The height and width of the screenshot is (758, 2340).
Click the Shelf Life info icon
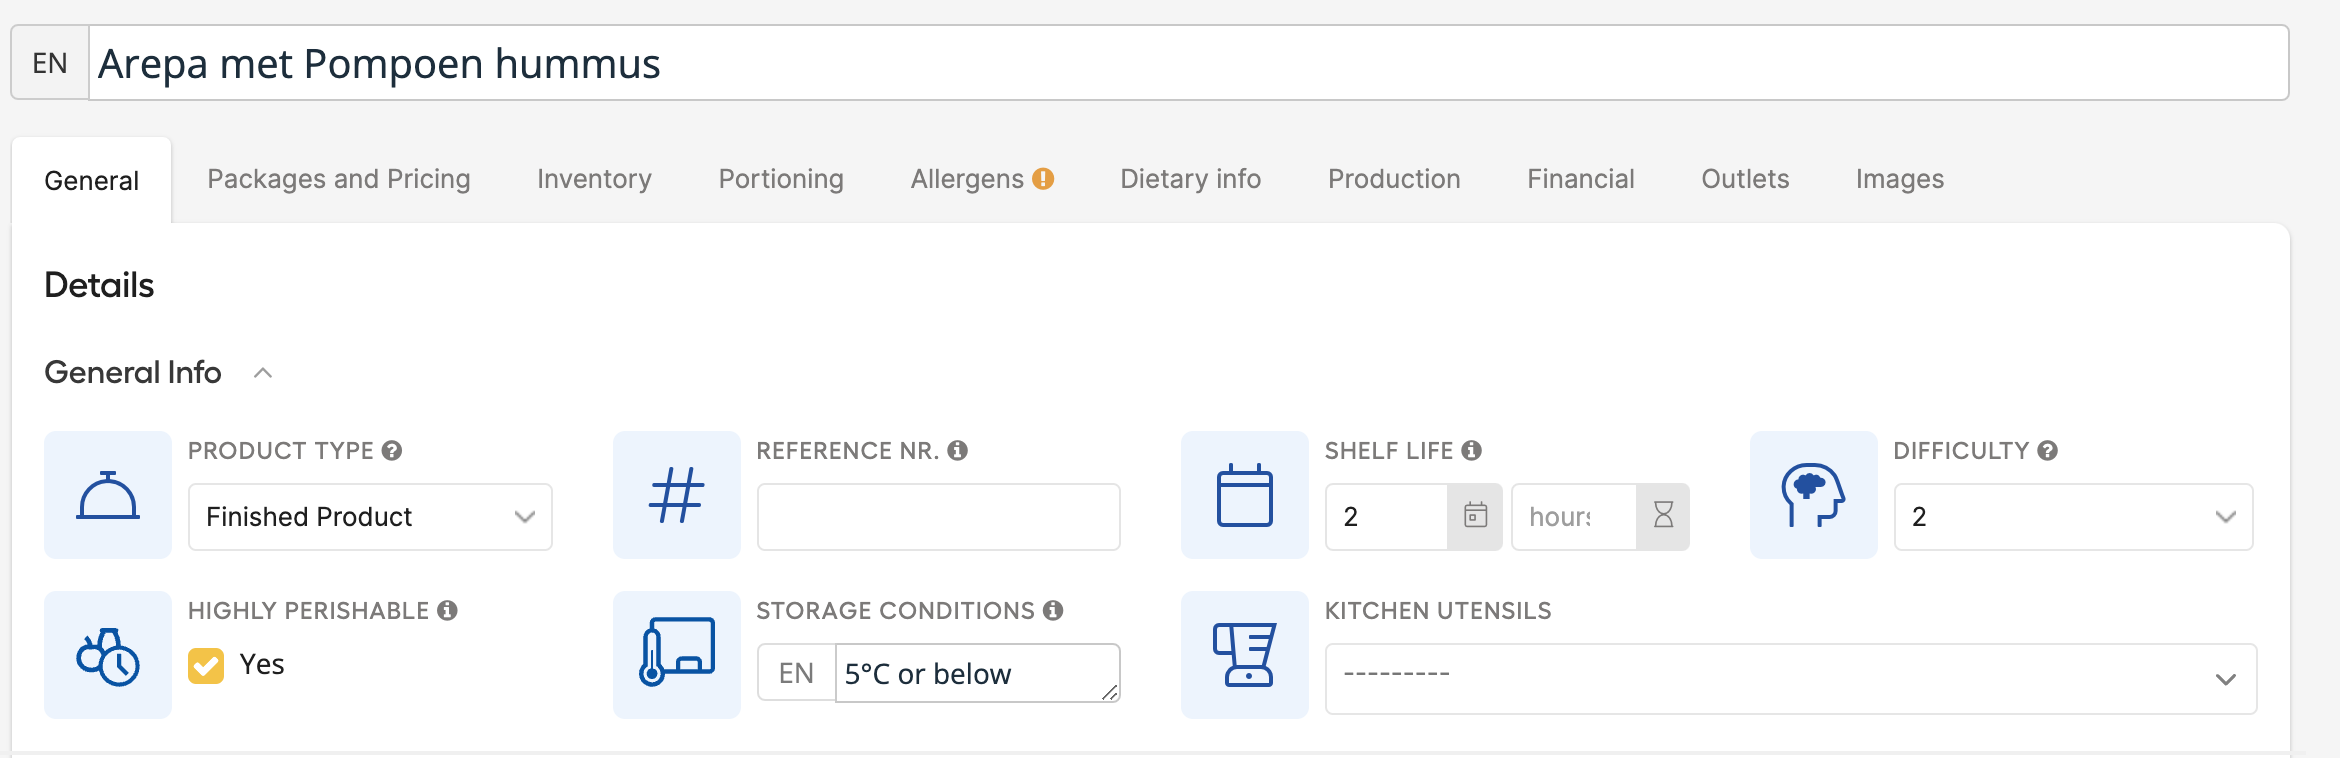1471,451
